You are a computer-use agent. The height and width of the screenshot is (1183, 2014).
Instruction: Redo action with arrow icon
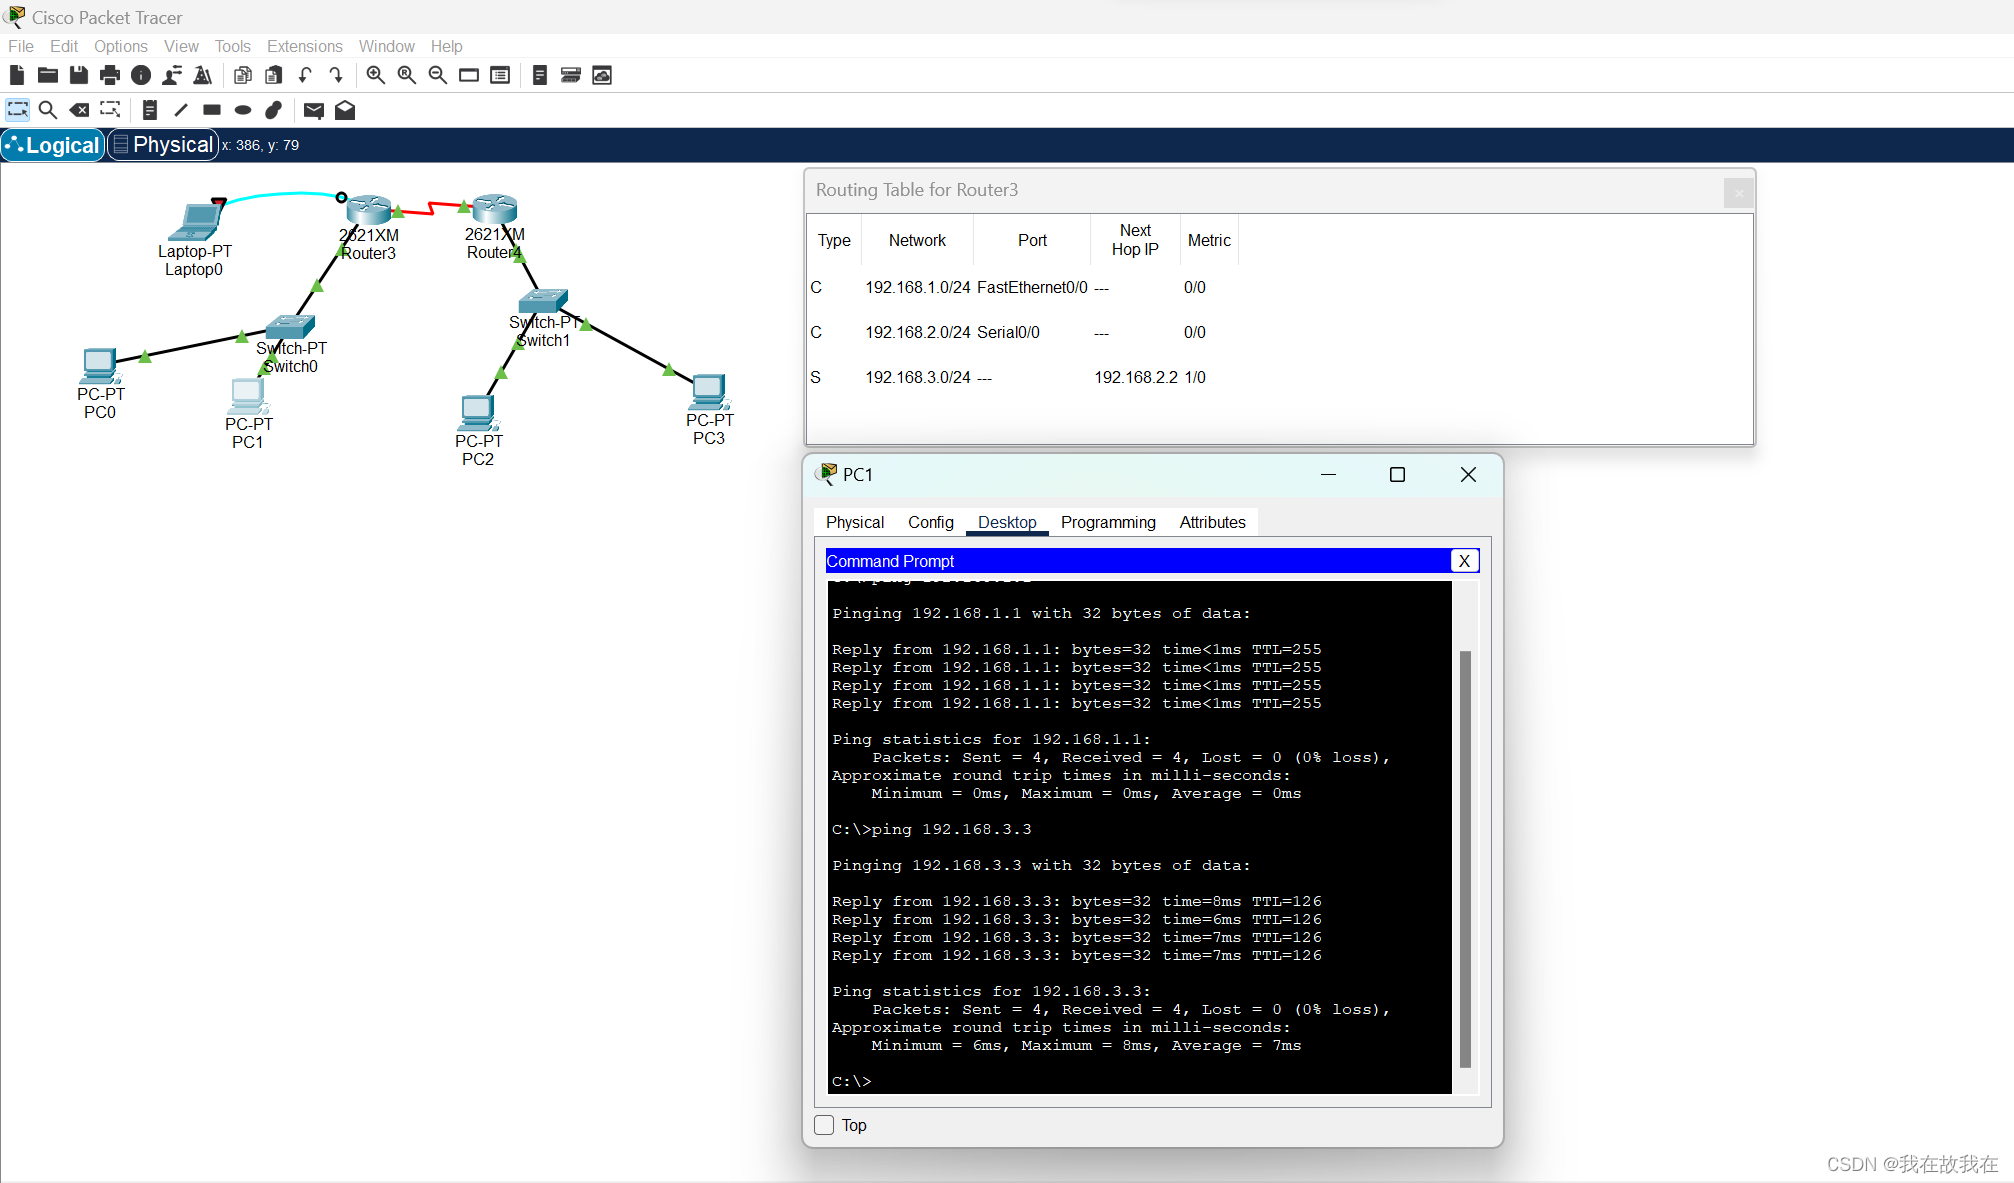pyautogui.click(x=336, y=75)
